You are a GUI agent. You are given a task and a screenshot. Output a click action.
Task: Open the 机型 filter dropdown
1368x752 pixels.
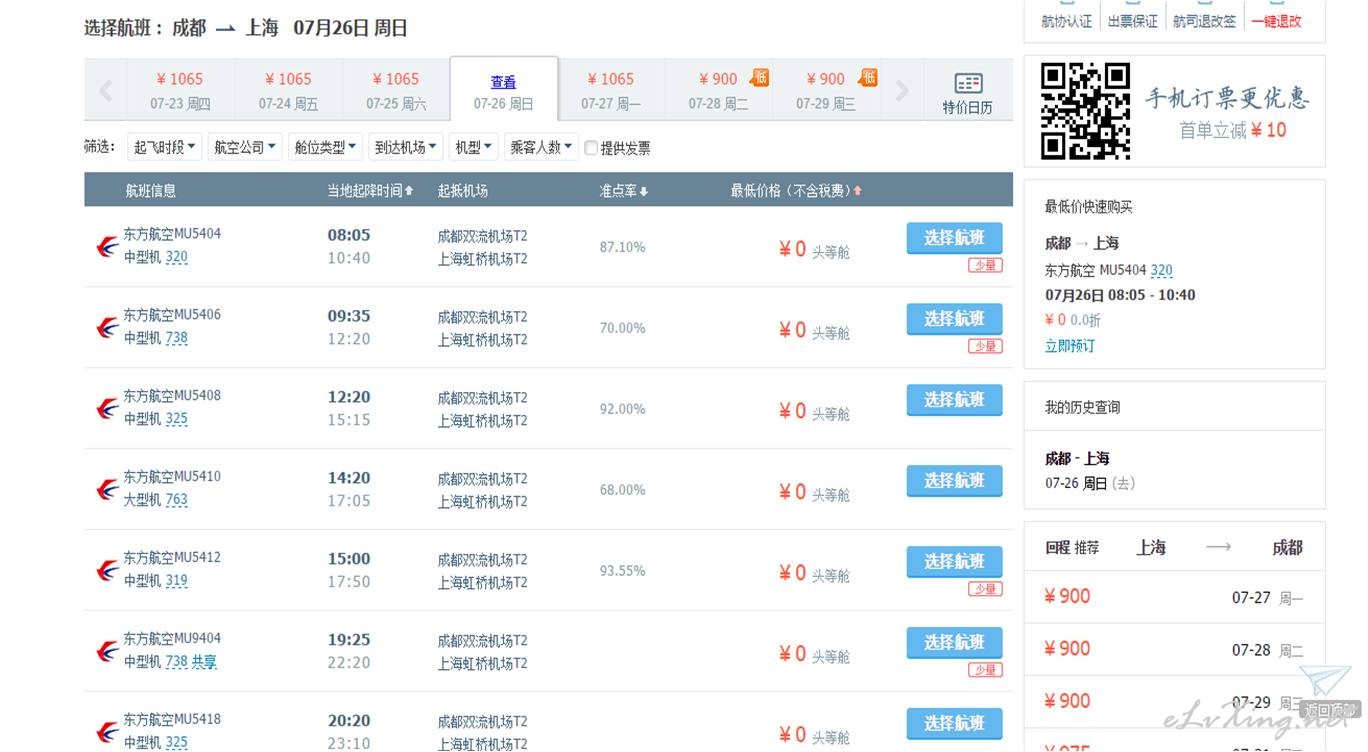473,147
